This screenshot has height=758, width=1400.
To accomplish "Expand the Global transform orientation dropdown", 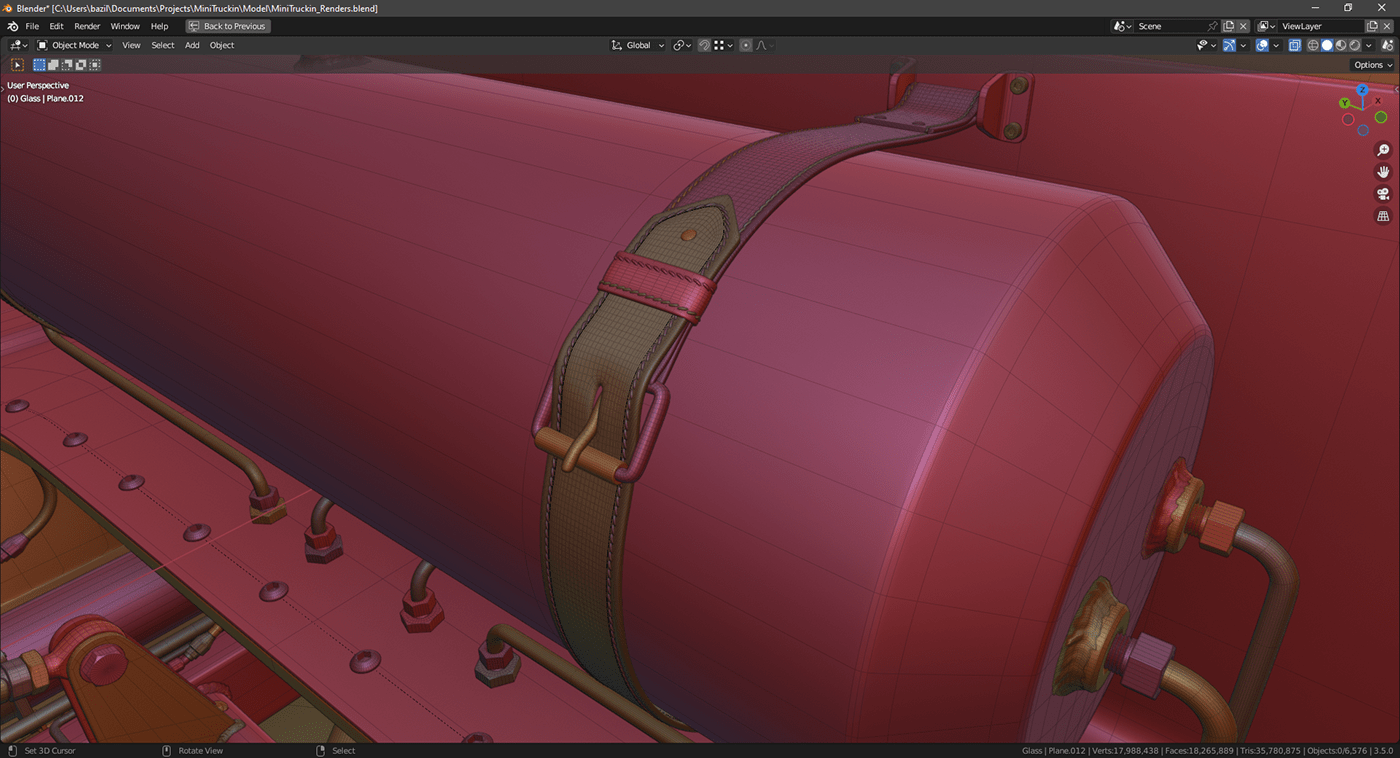I will coord(639,45).
